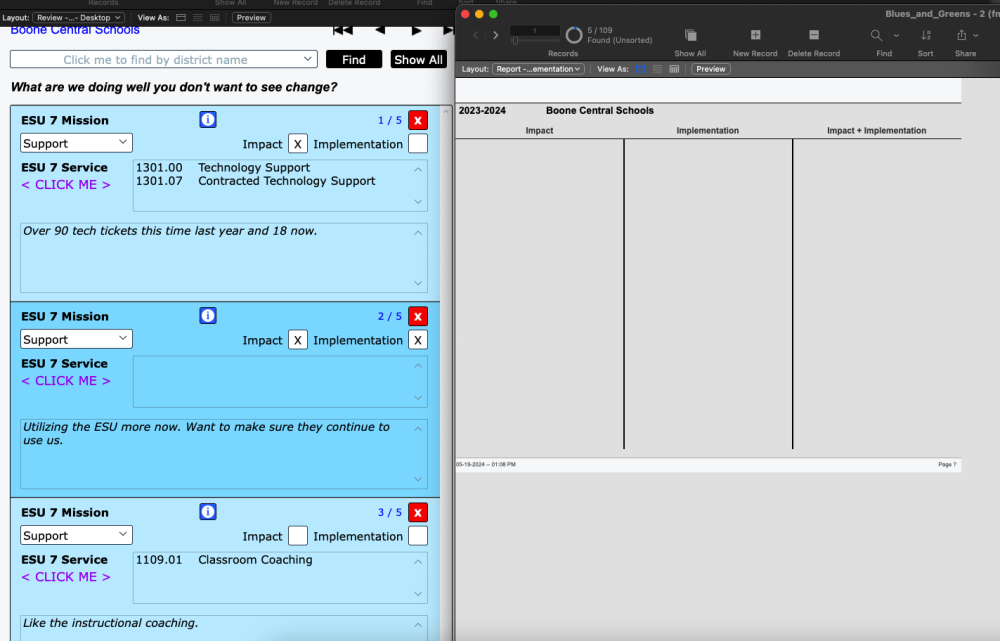Screen dimensions: 1000x641
Task: Check the Impact box on third entry
Action: click(298, 536)
